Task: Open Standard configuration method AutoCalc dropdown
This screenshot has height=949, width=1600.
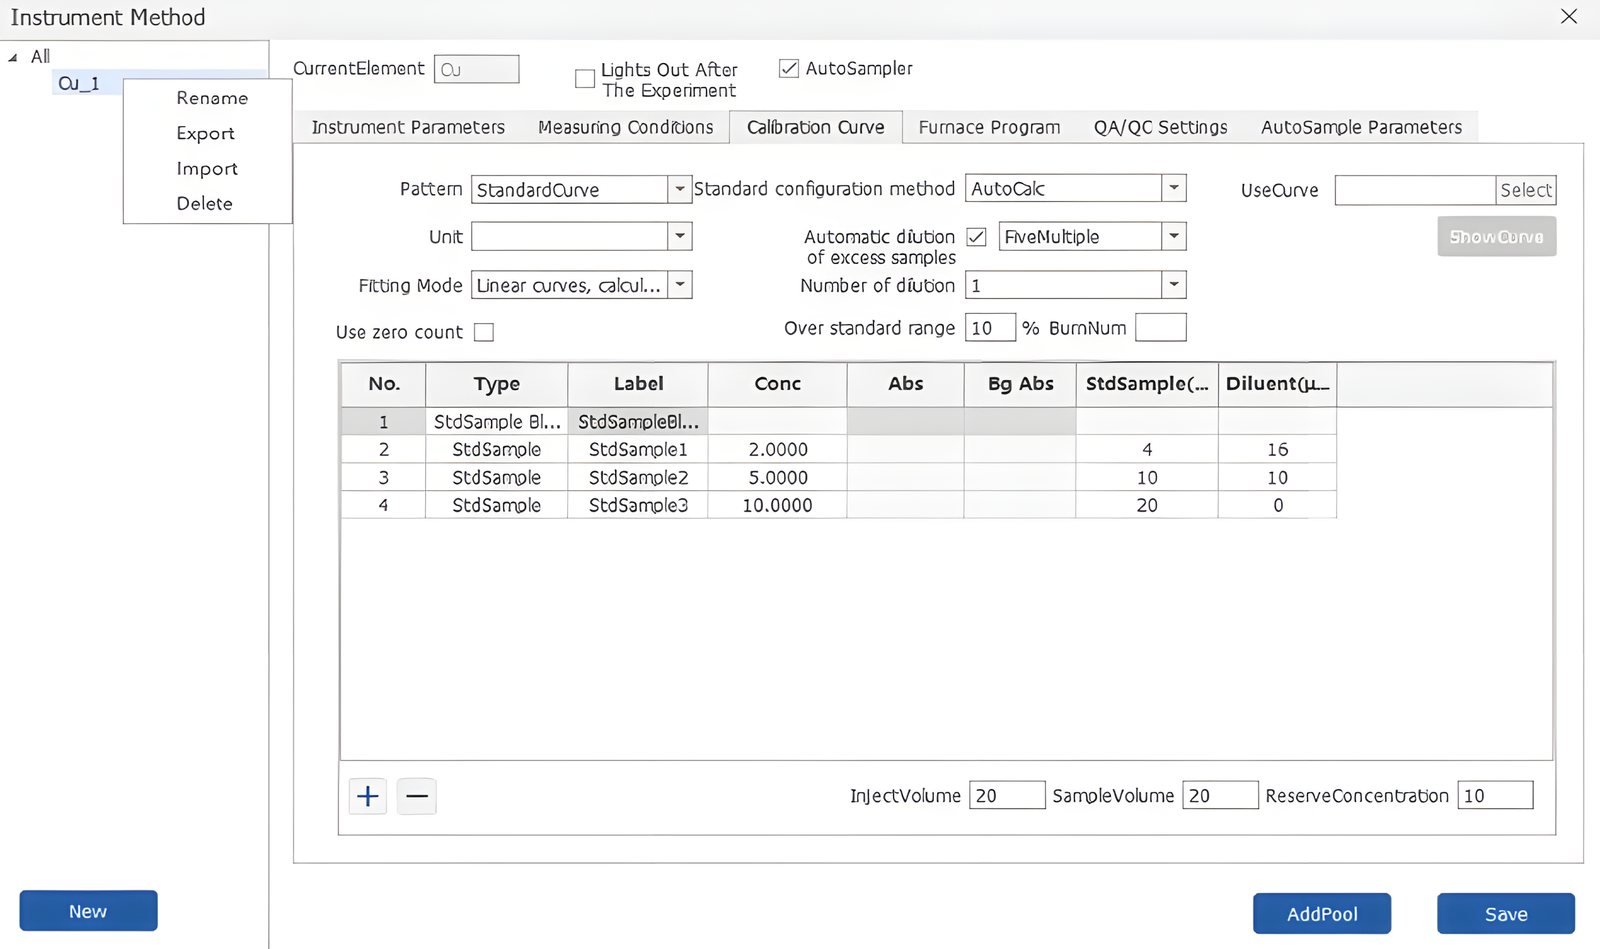Action: (1174, 188)
